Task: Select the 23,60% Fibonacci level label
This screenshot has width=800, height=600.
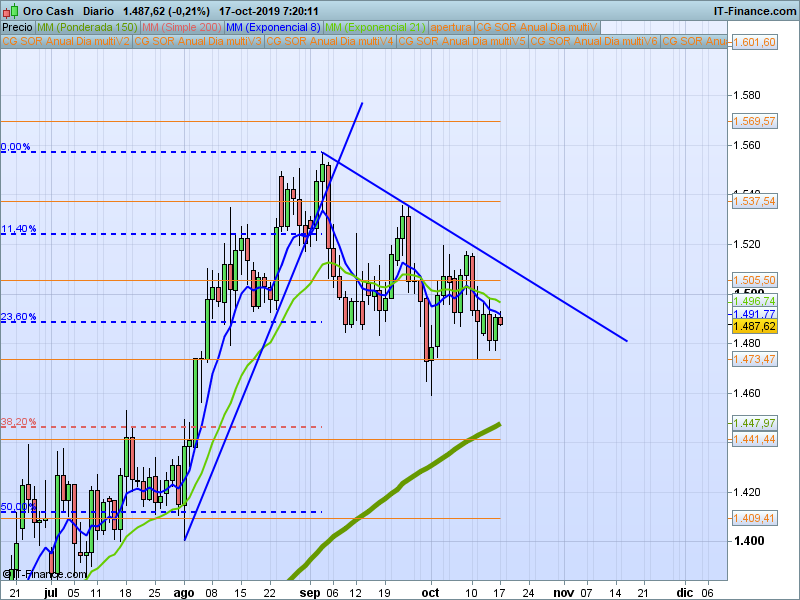Action: [x=19, y=317]
